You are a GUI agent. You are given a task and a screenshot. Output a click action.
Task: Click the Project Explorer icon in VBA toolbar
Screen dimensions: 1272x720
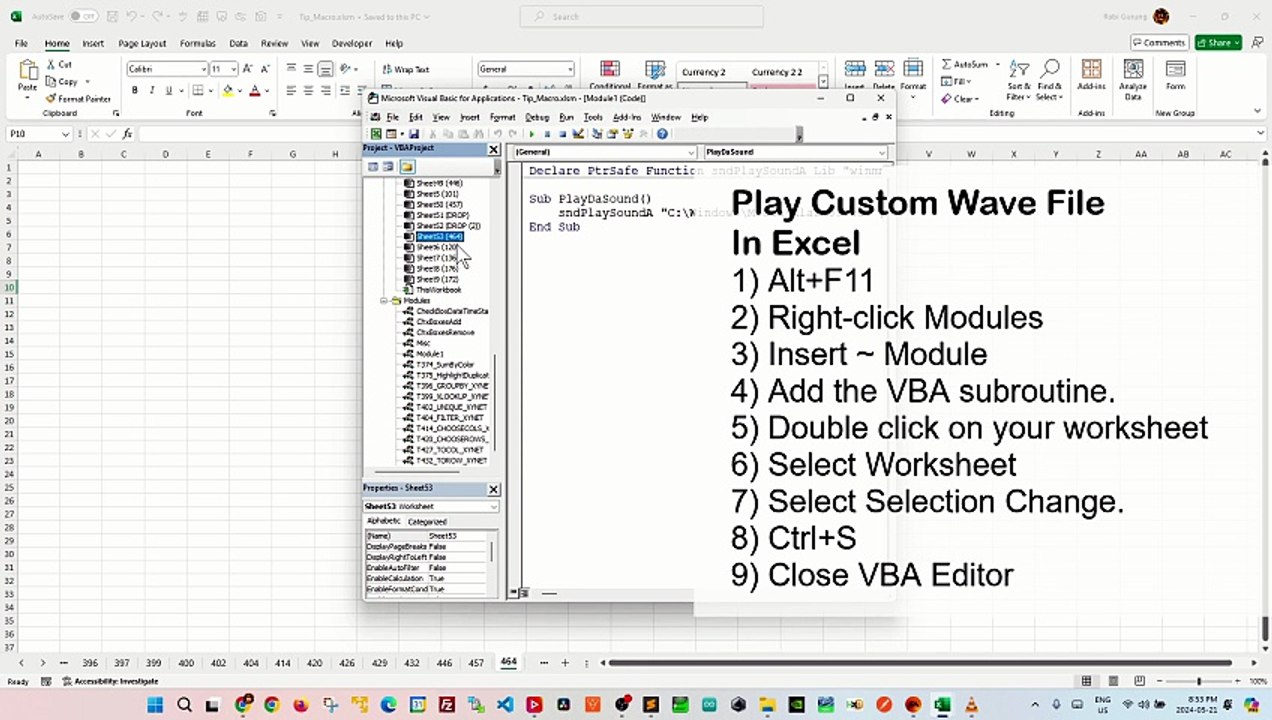click(597, 134)
